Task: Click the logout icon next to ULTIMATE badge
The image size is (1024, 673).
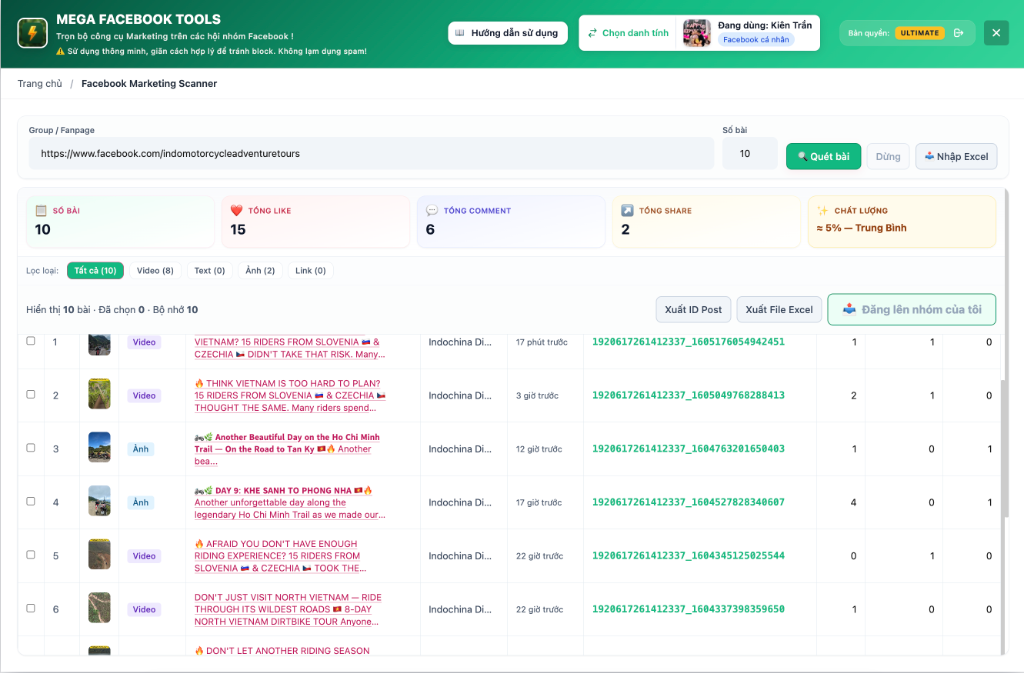Action: [x=959, y=33]
